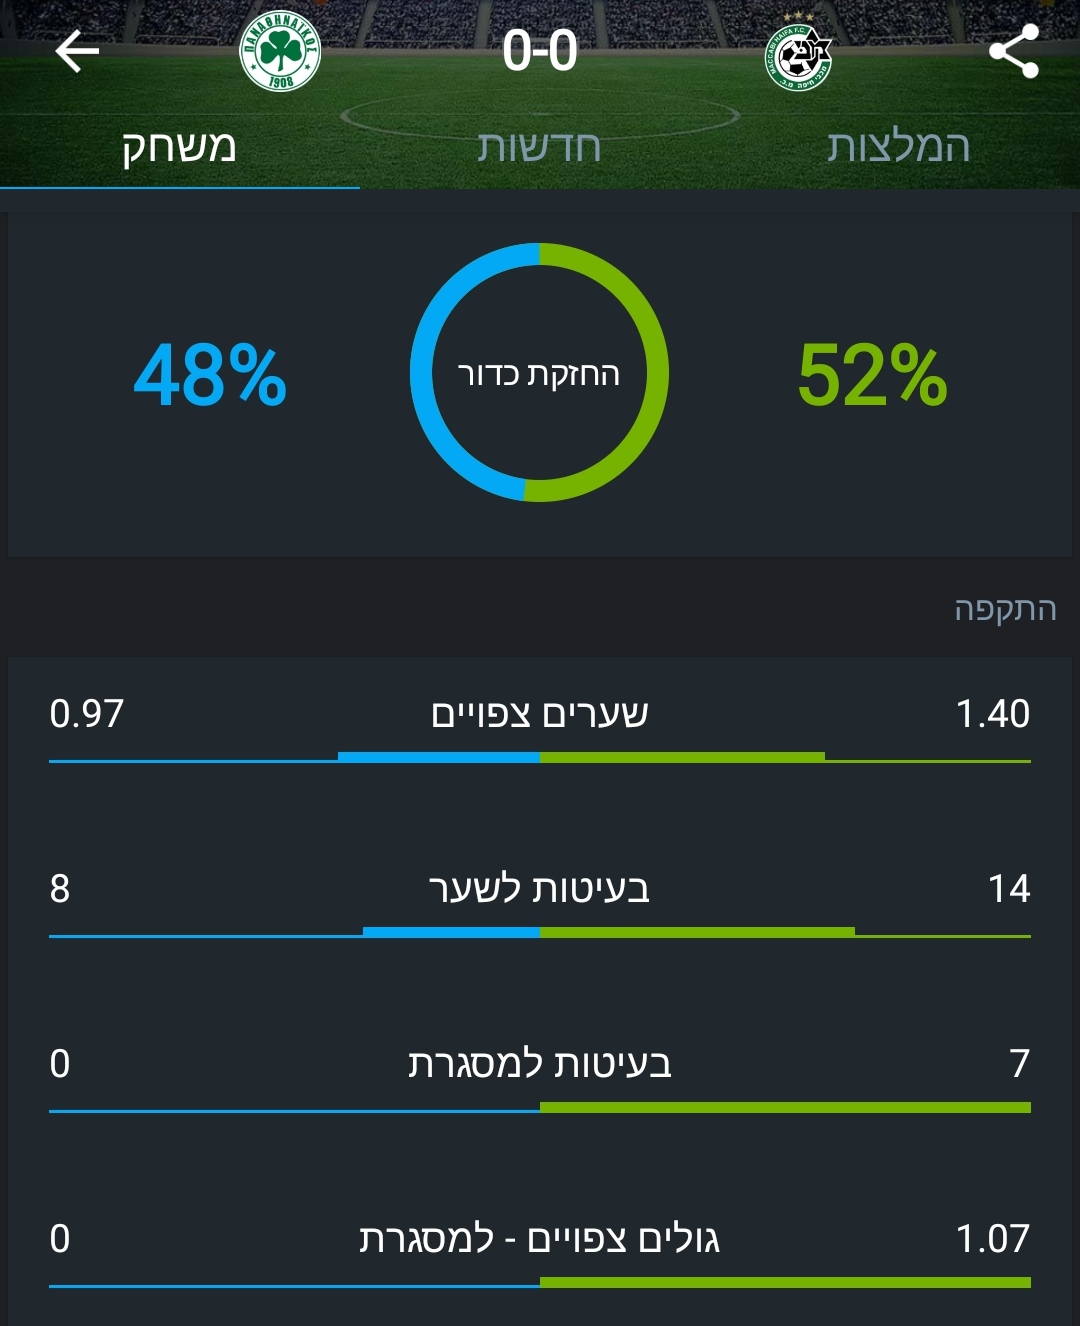Image resolution: width=1080 pixels, height=1326 pixels.
Task: Tap the back arrow icon
Action: pos(77,51)
